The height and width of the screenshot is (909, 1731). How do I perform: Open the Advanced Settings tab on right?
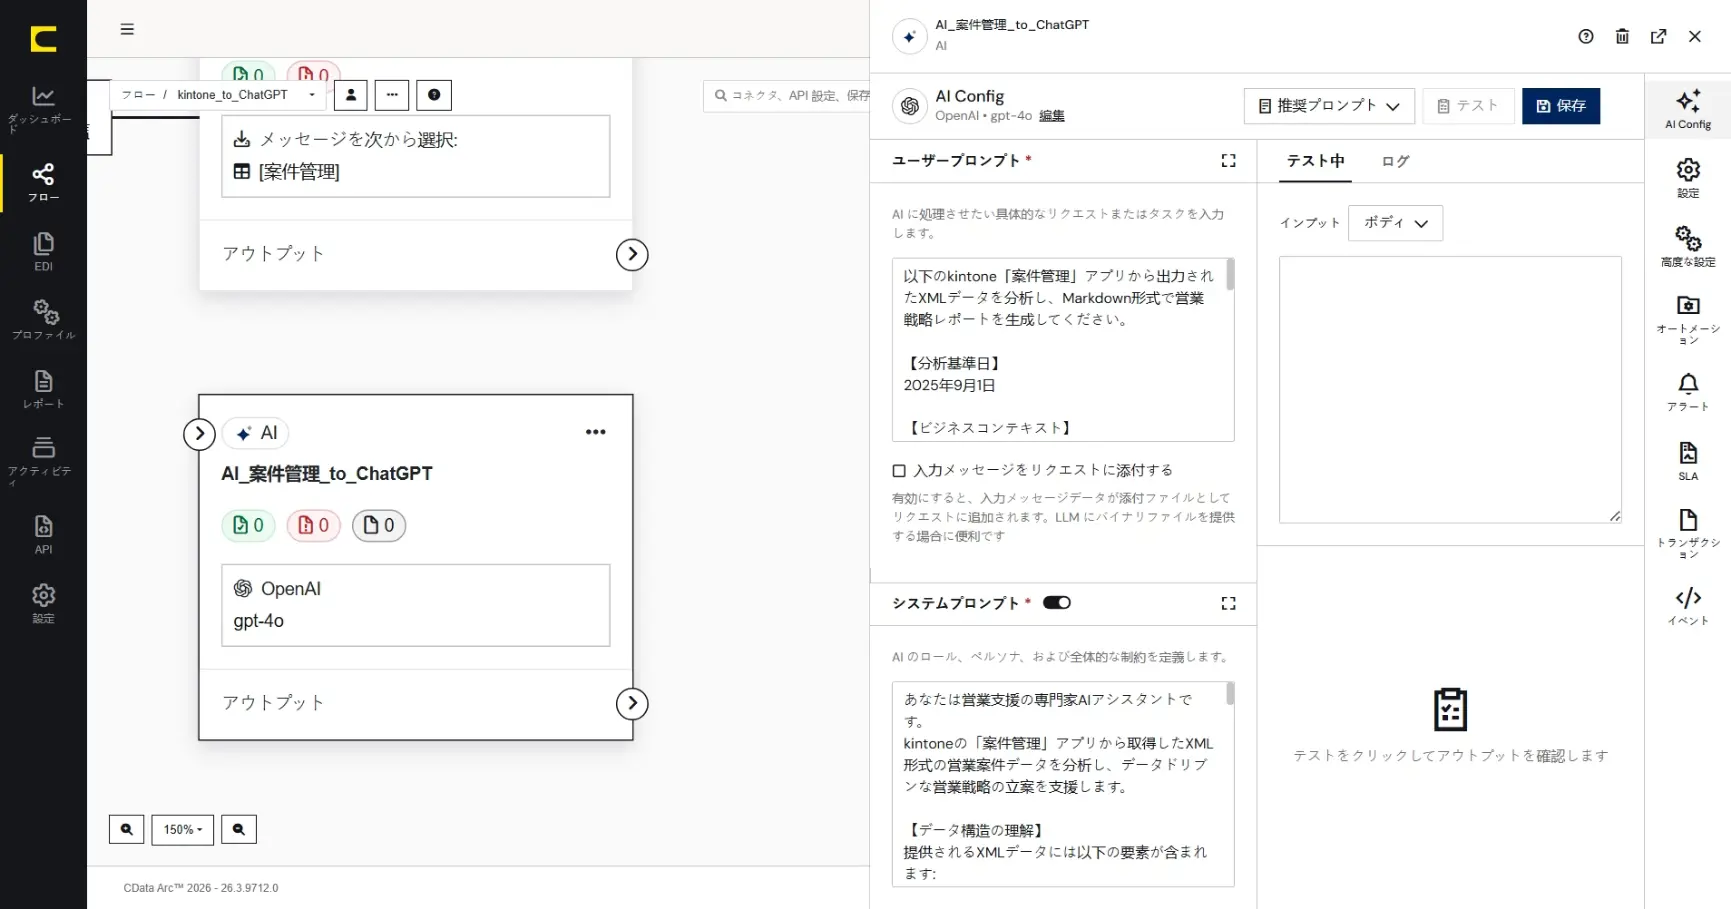click(1688, 246)
